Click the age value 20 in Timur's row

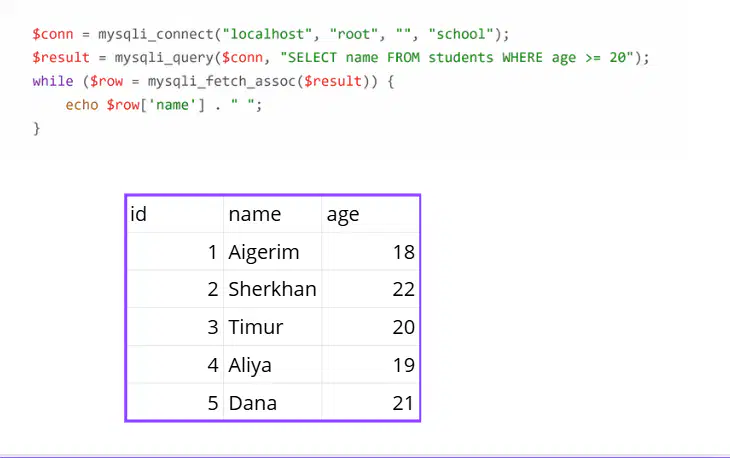[371, 327]
